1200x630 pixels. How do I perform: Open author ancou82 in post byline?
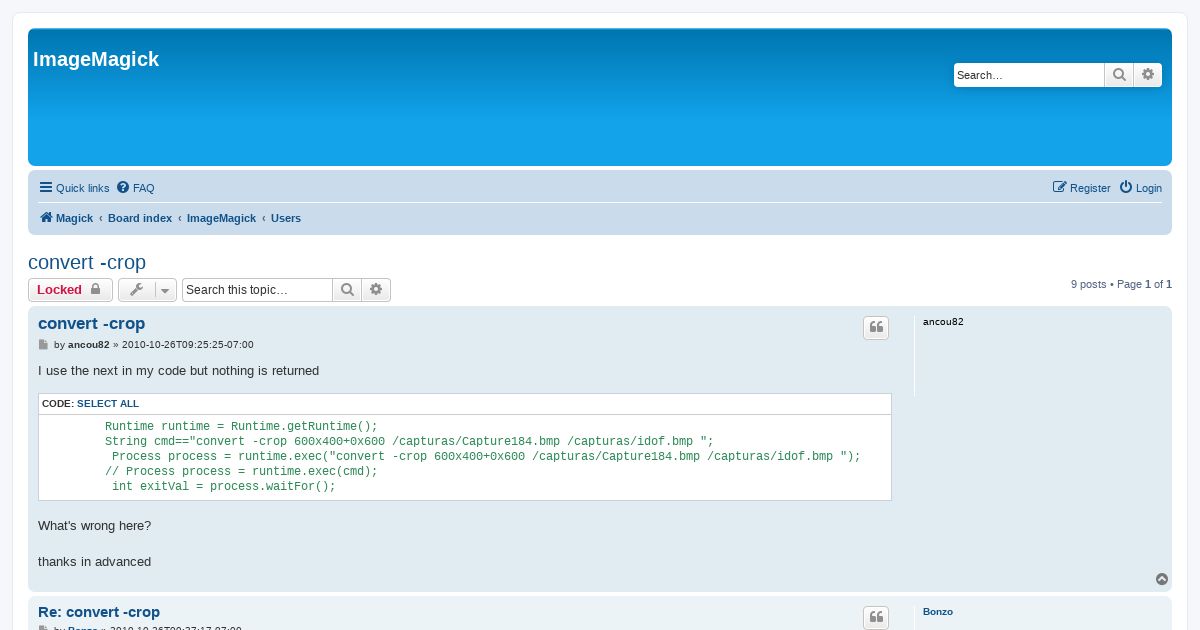(x=89, y=345)
